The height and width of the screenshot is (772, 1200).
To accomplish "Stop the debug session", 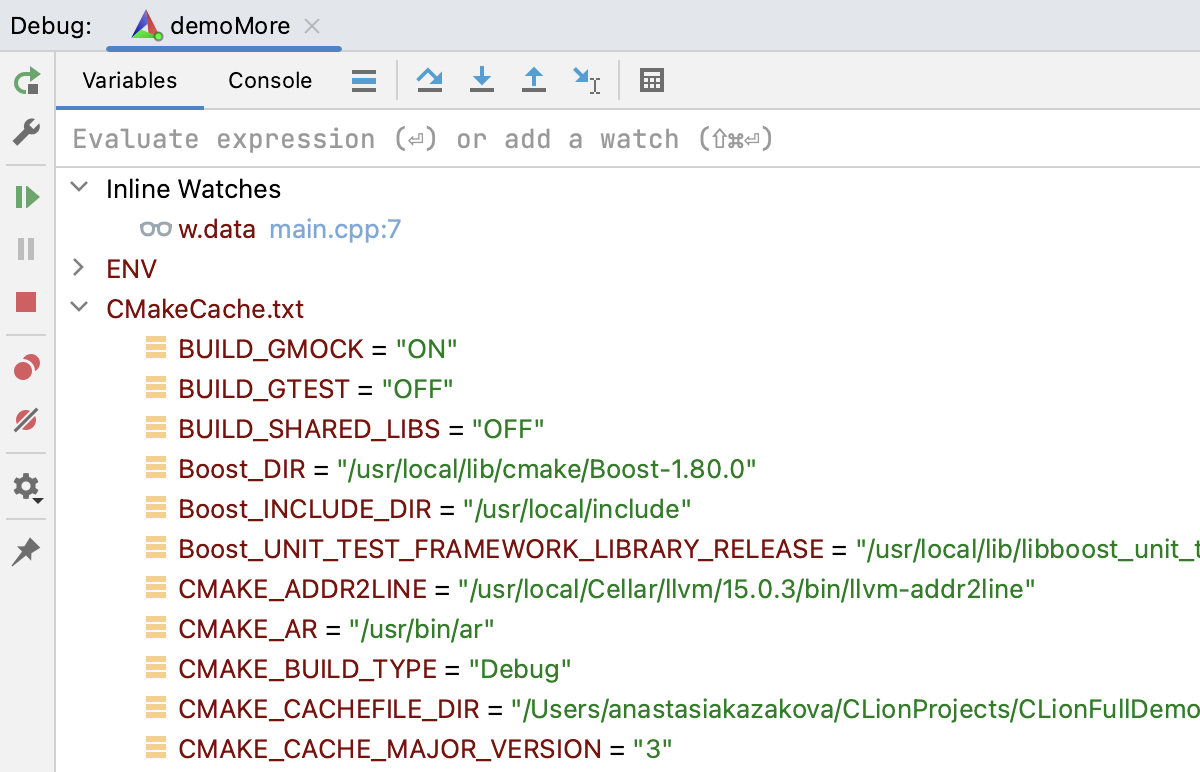I will click(x=27, y=302).
